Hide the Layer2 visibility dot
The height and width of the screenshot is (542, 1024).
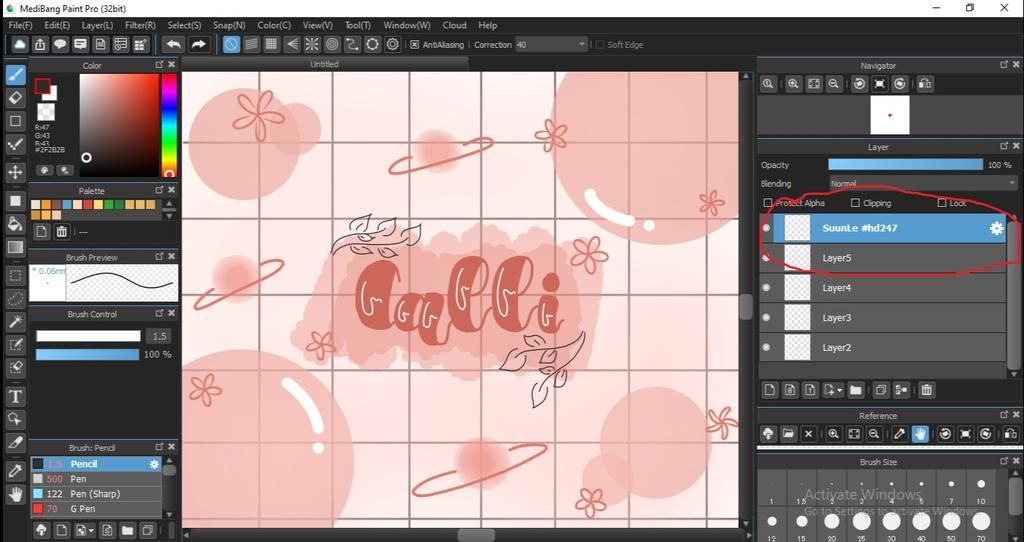click(767, 347)
